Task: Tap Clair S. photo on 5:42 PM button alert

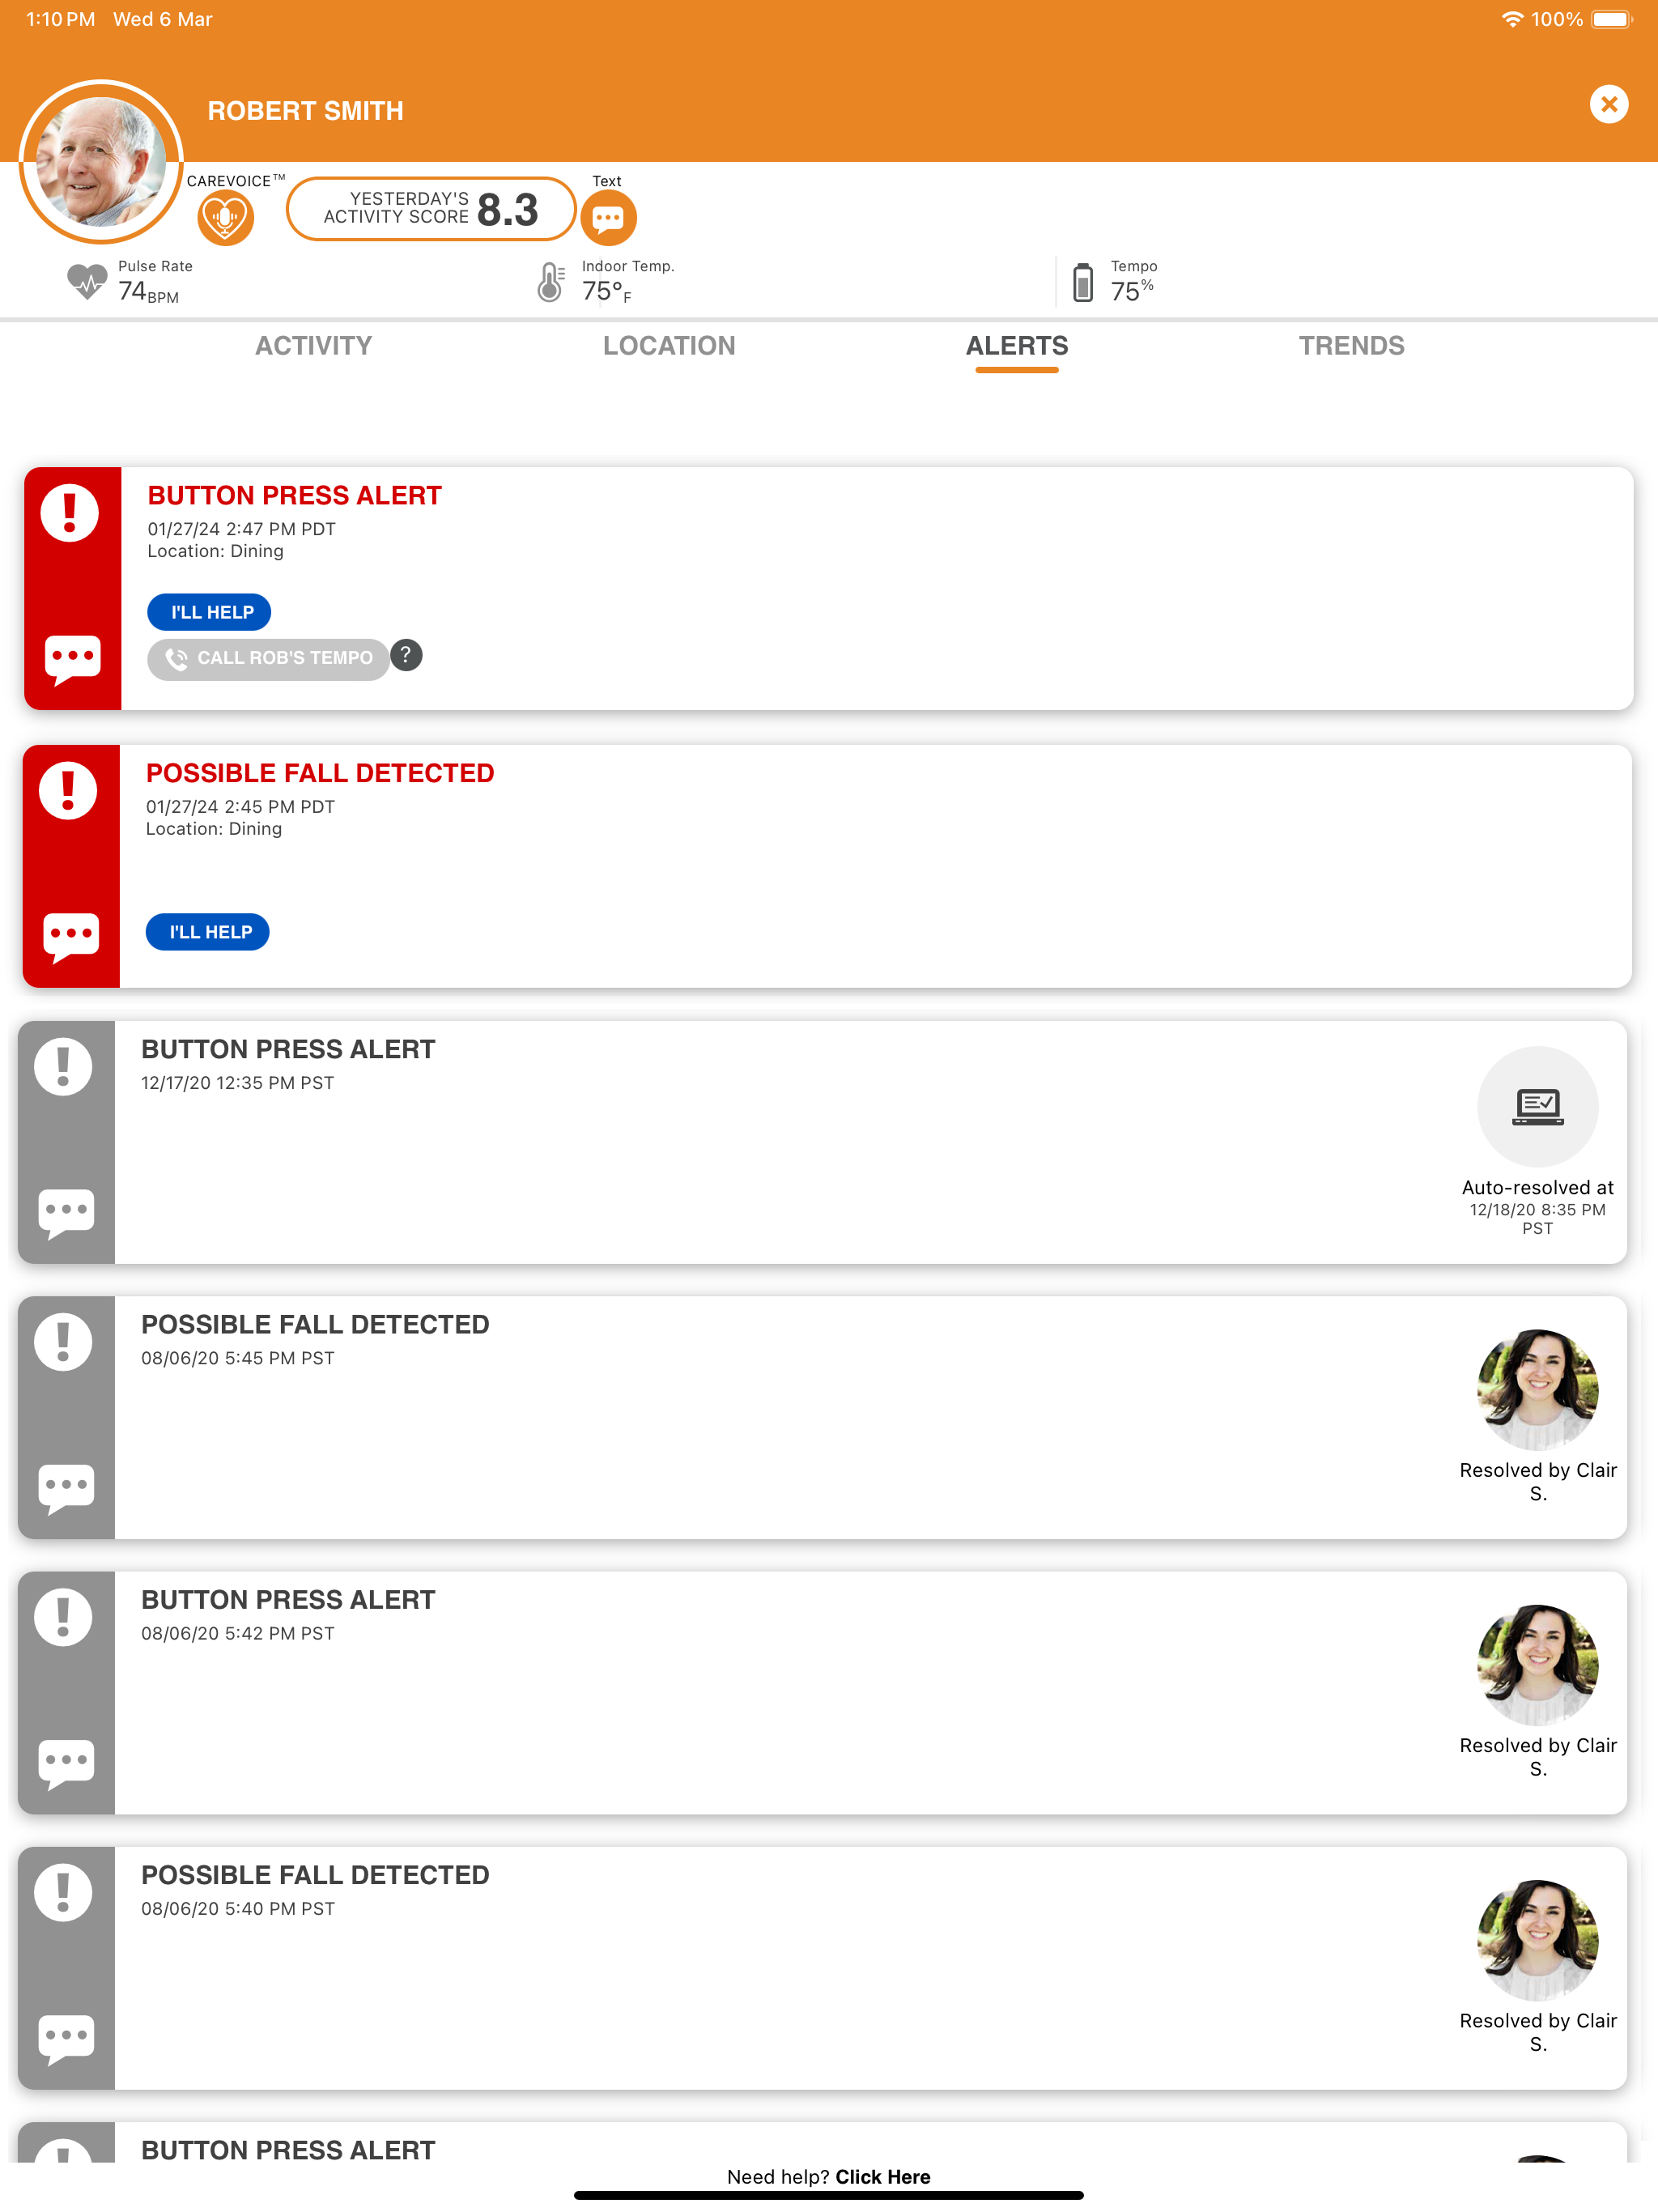Action: point(1537,1665)
